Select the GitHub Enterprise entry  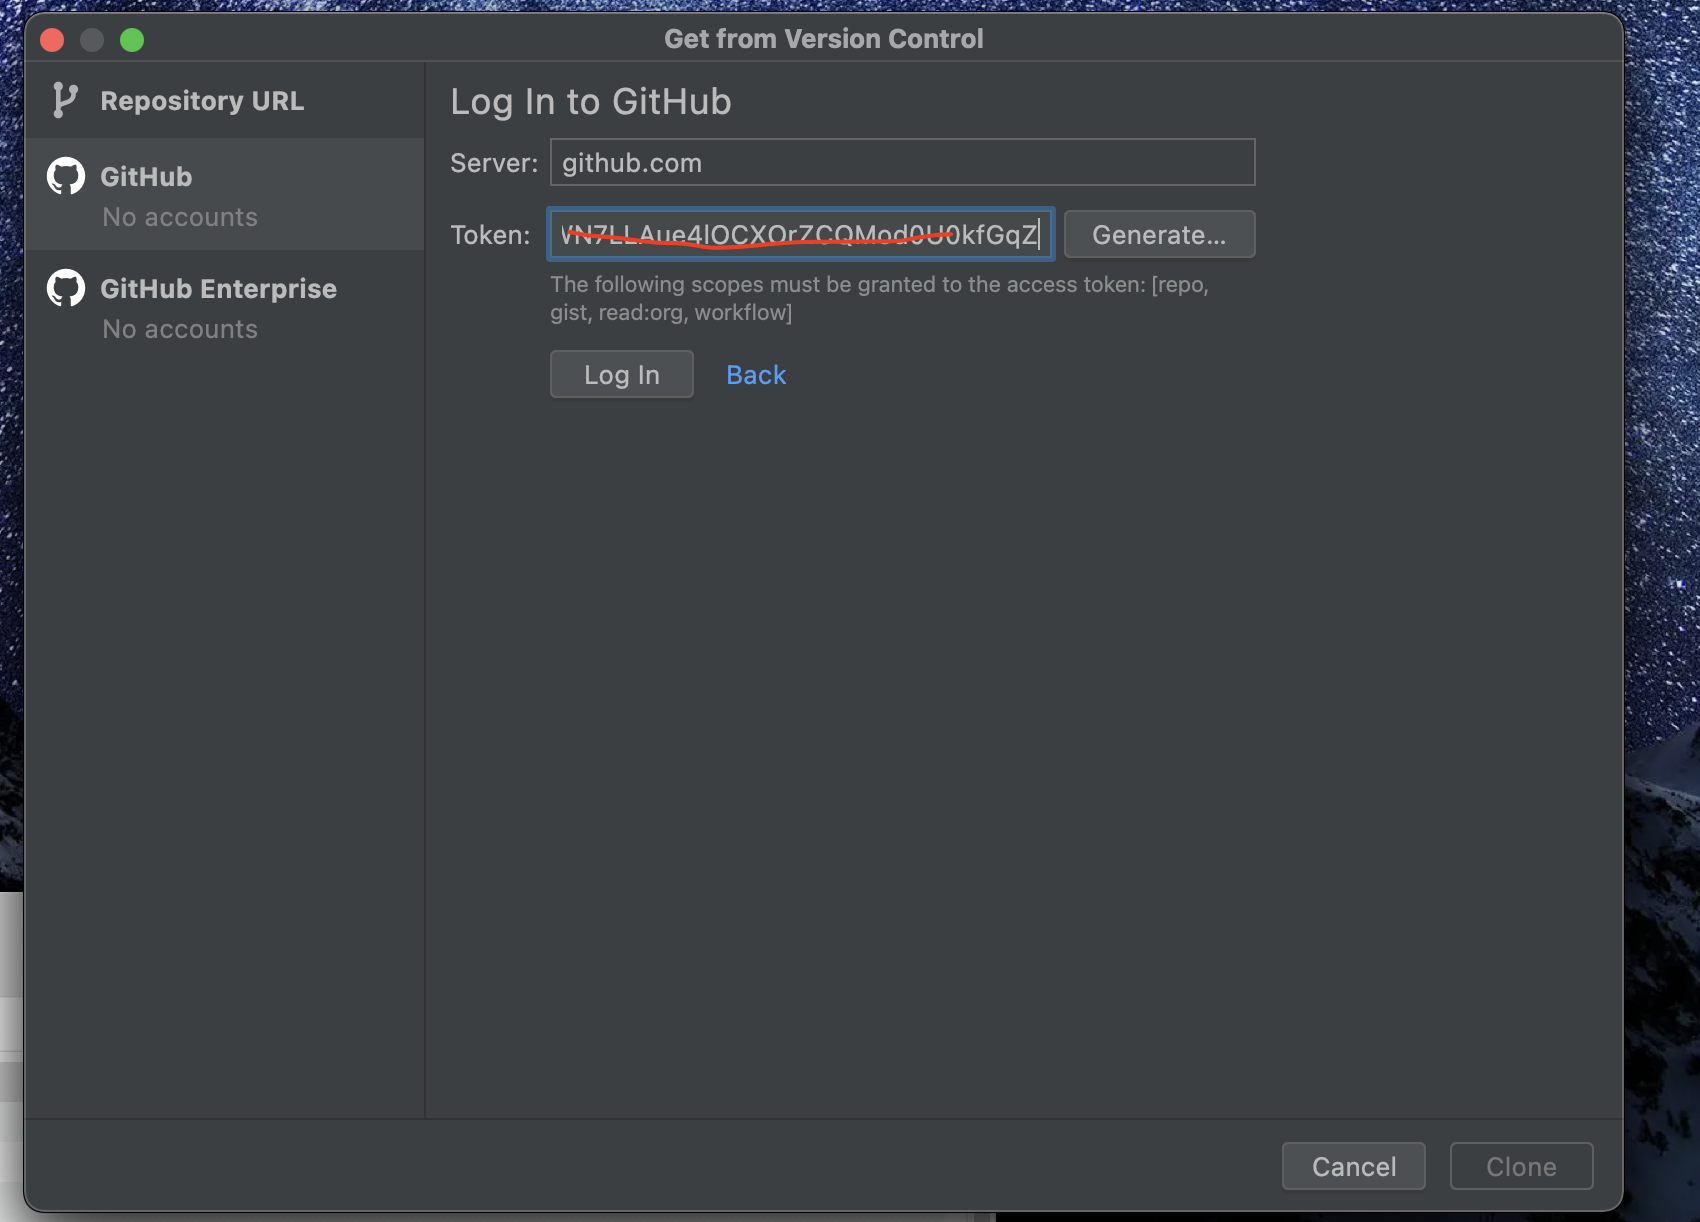tap(225, 307)
